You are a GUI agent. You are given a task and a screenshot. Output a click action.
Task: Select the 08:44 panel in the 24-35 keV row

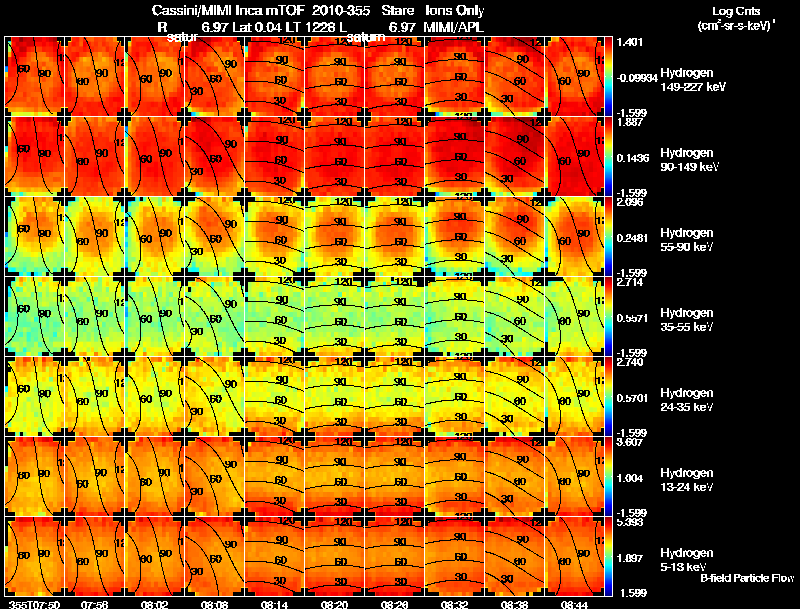(574, 397)
